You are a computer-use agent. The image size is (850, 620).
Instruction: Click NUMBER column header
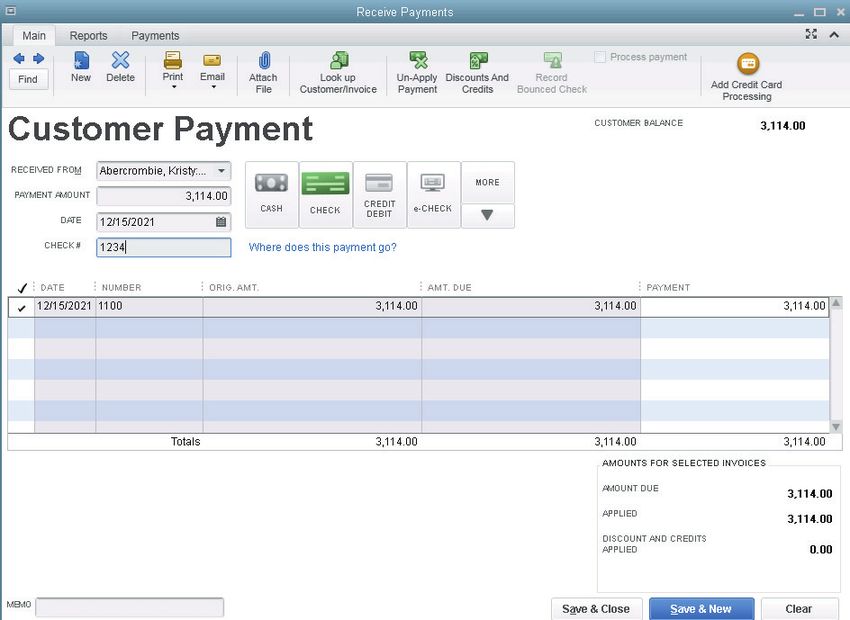[121, 287]
